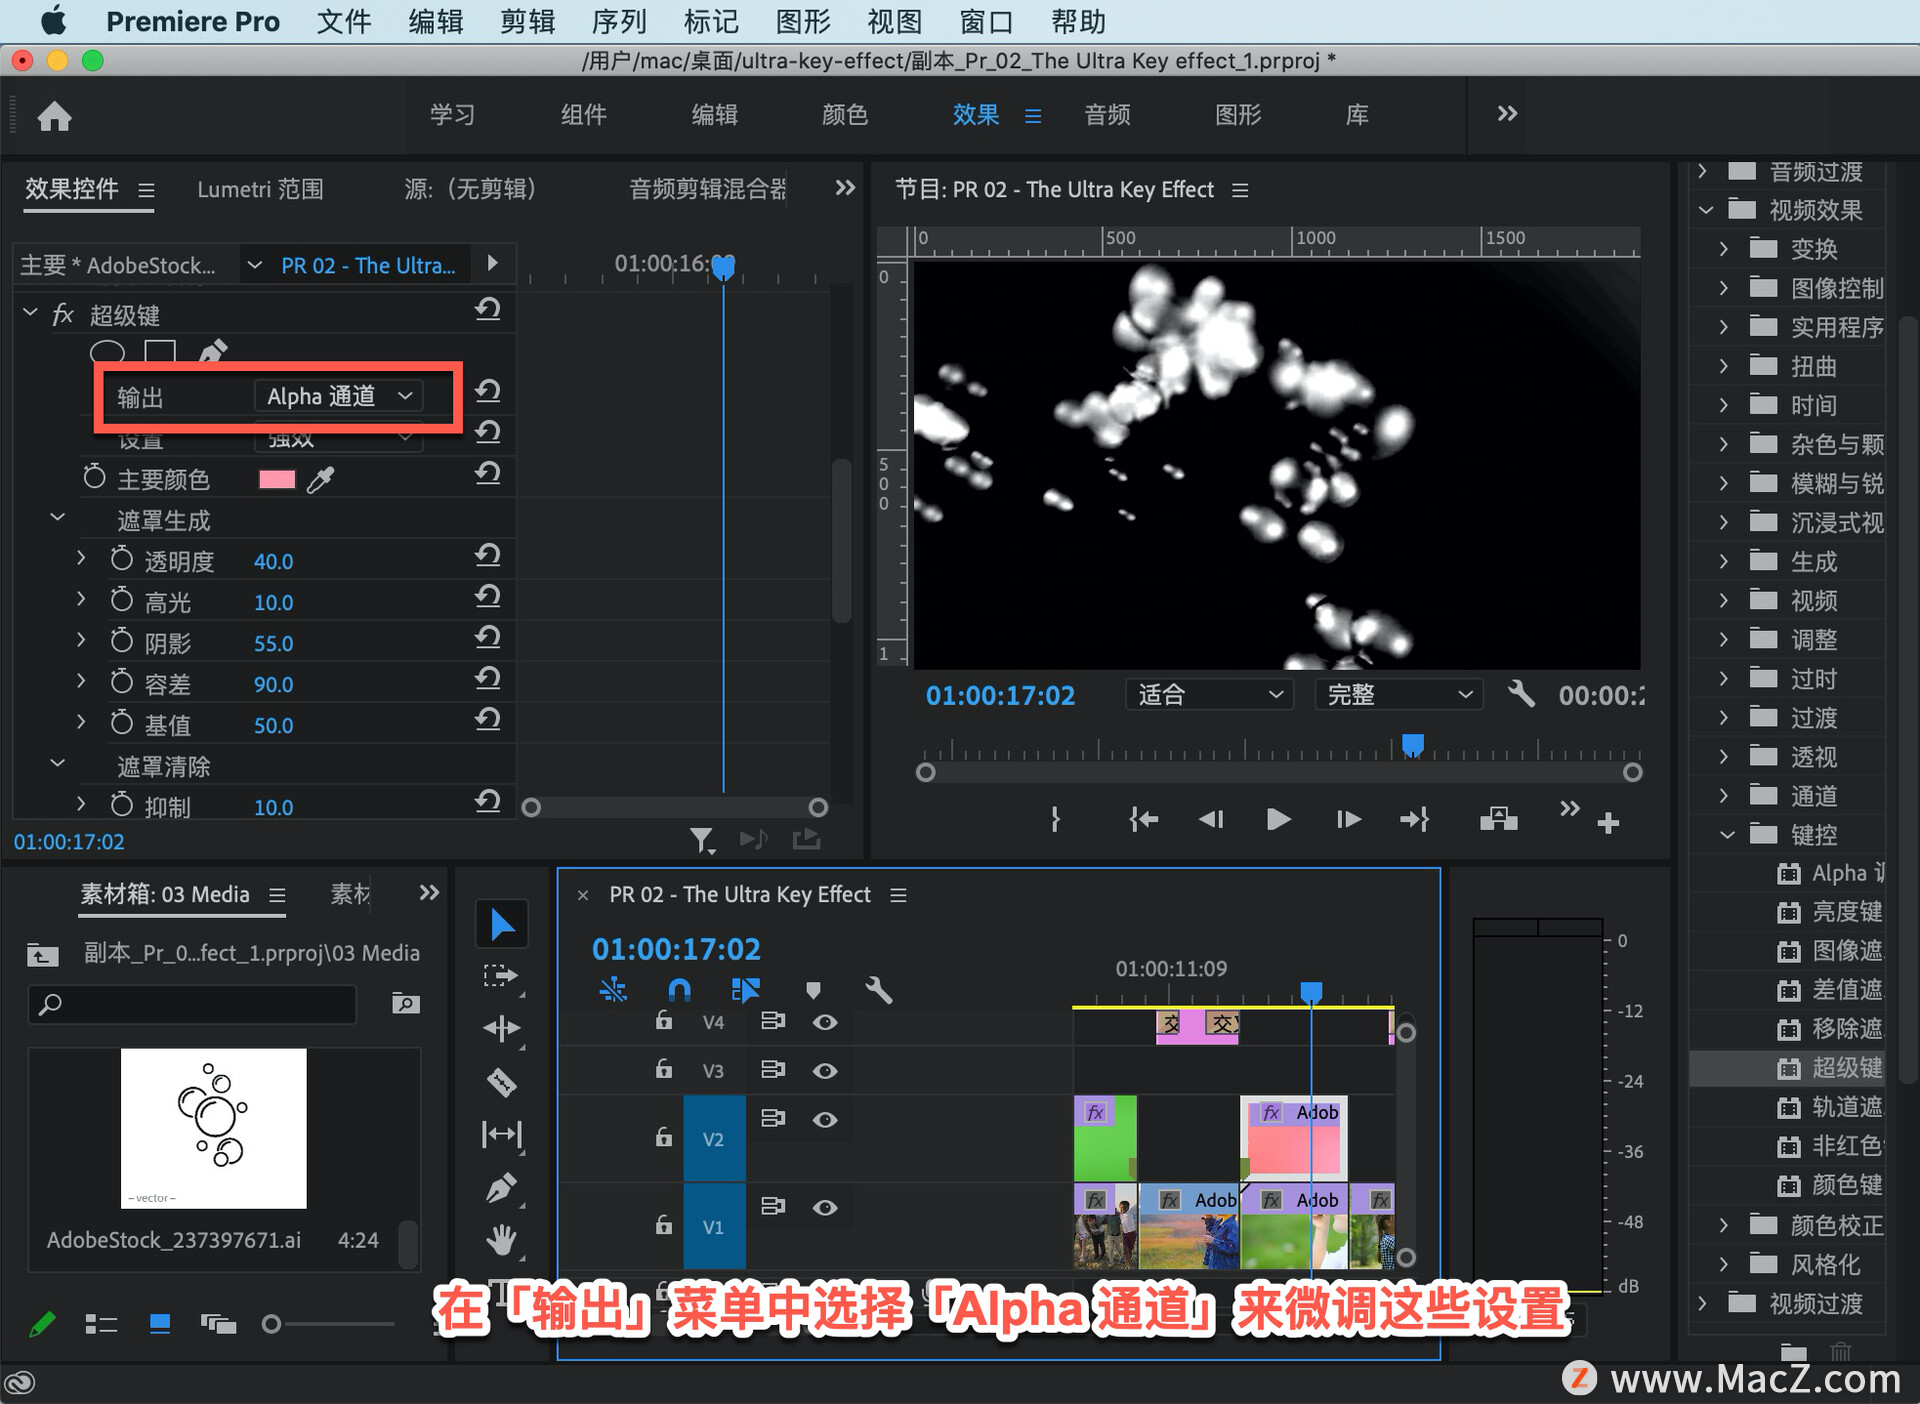Viewport: 1920px width, 1404px height.
Task: Show more workspaces with double-arrow button
Action: pyautogui.click(x=1507, y=114)
